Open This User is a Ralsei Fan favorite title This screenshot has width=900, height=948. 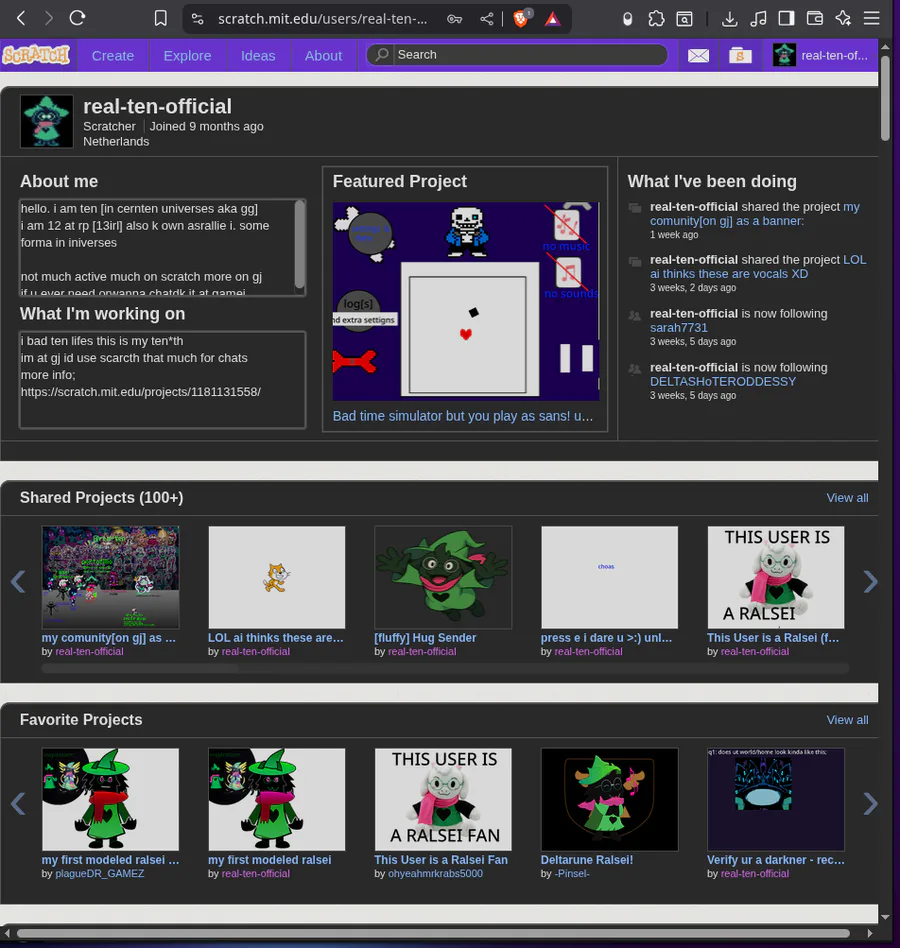(441, 860)
